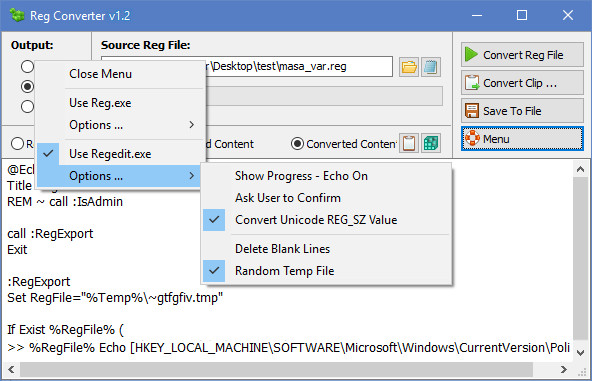
Task: Select the leftmost content radio button starting with R
Action: pyautogui.click(x=17, y=143)
